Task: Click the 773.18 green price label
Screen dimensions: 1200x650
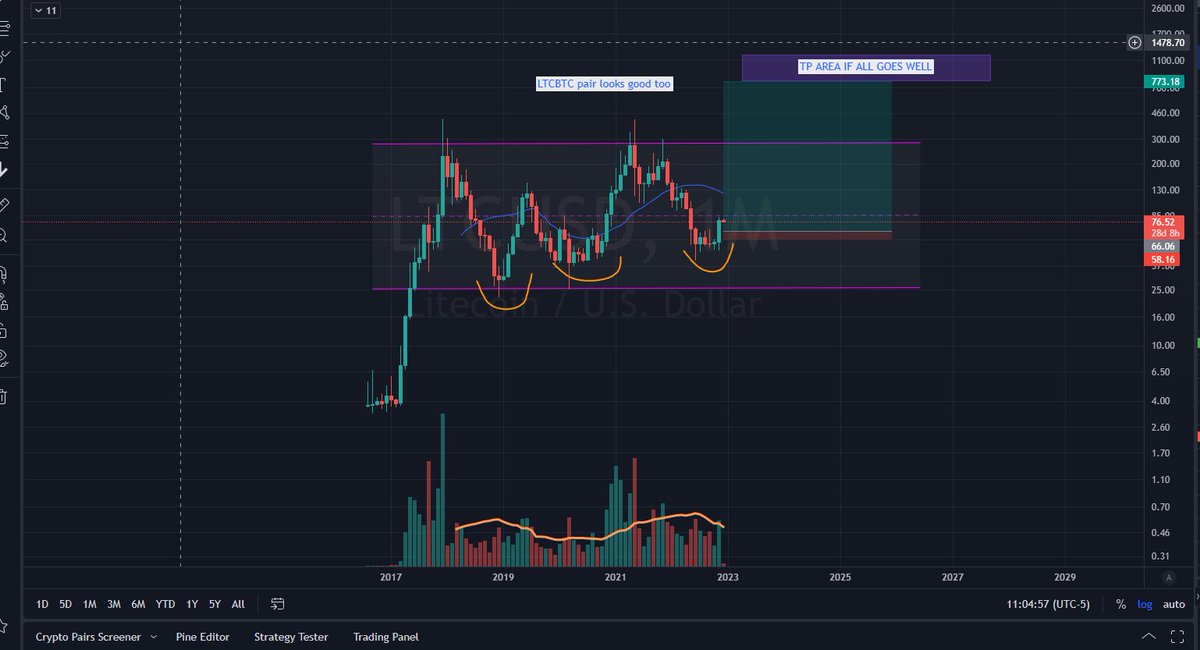Action: pyautogui.click(x=1163, y=81)
